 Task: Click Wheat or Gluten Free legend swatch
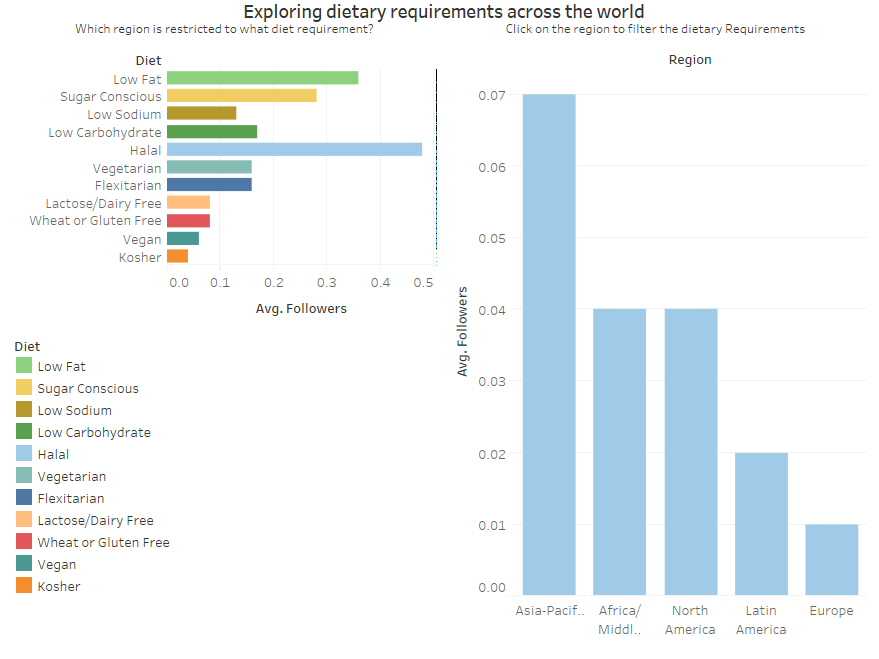(24, 541)
